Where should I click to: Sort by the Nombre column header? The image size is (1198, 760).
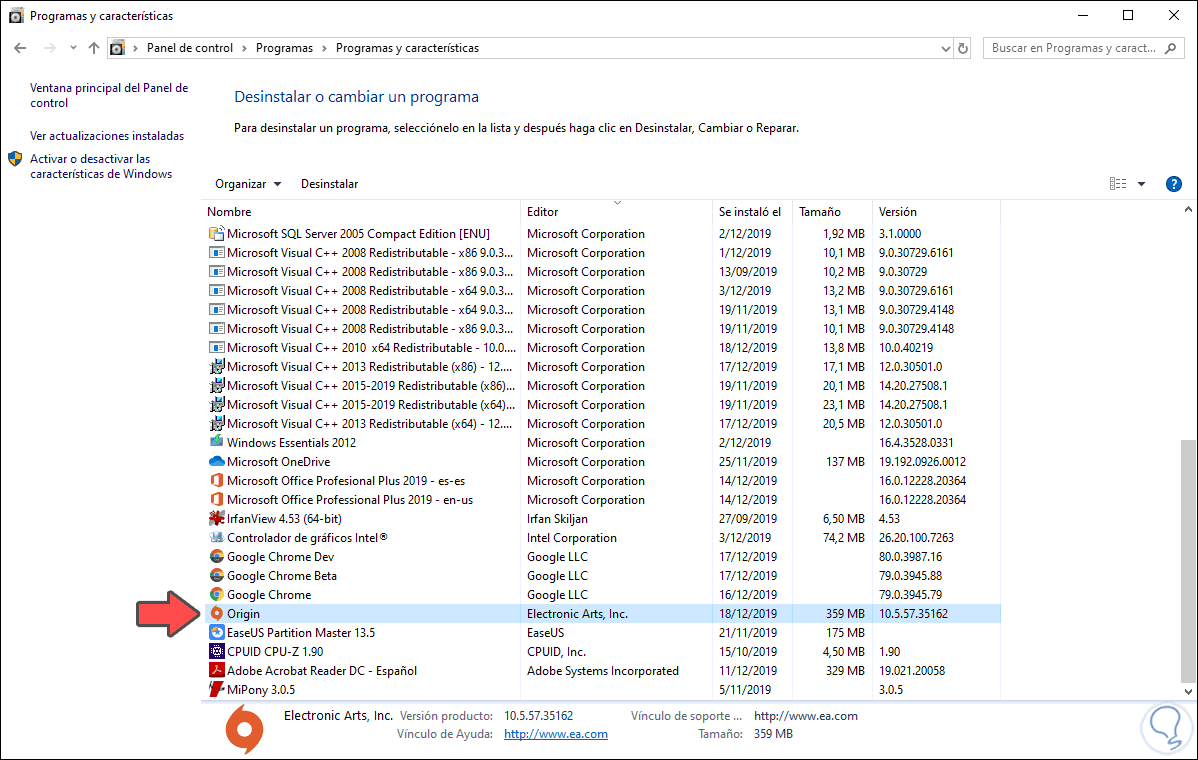(x=361, y=212)
